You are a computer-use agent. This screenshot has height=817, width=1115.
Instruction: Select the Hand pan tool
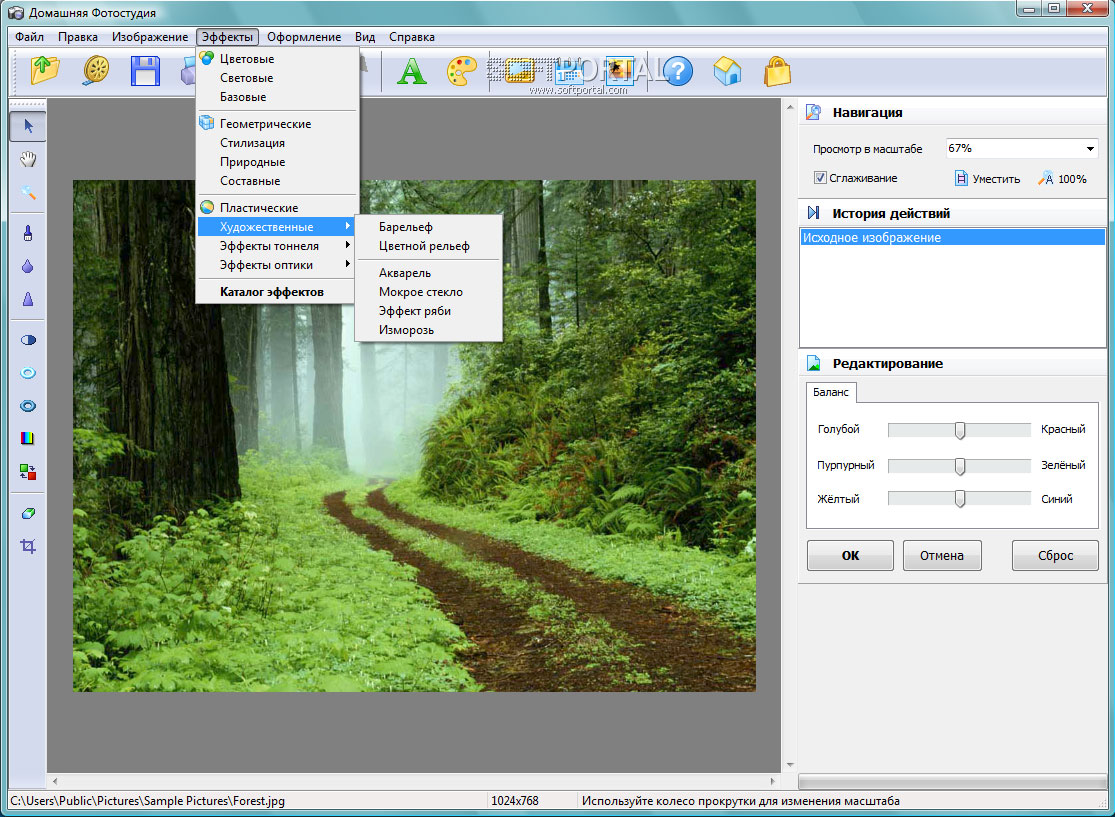click(x=28, y=159)
